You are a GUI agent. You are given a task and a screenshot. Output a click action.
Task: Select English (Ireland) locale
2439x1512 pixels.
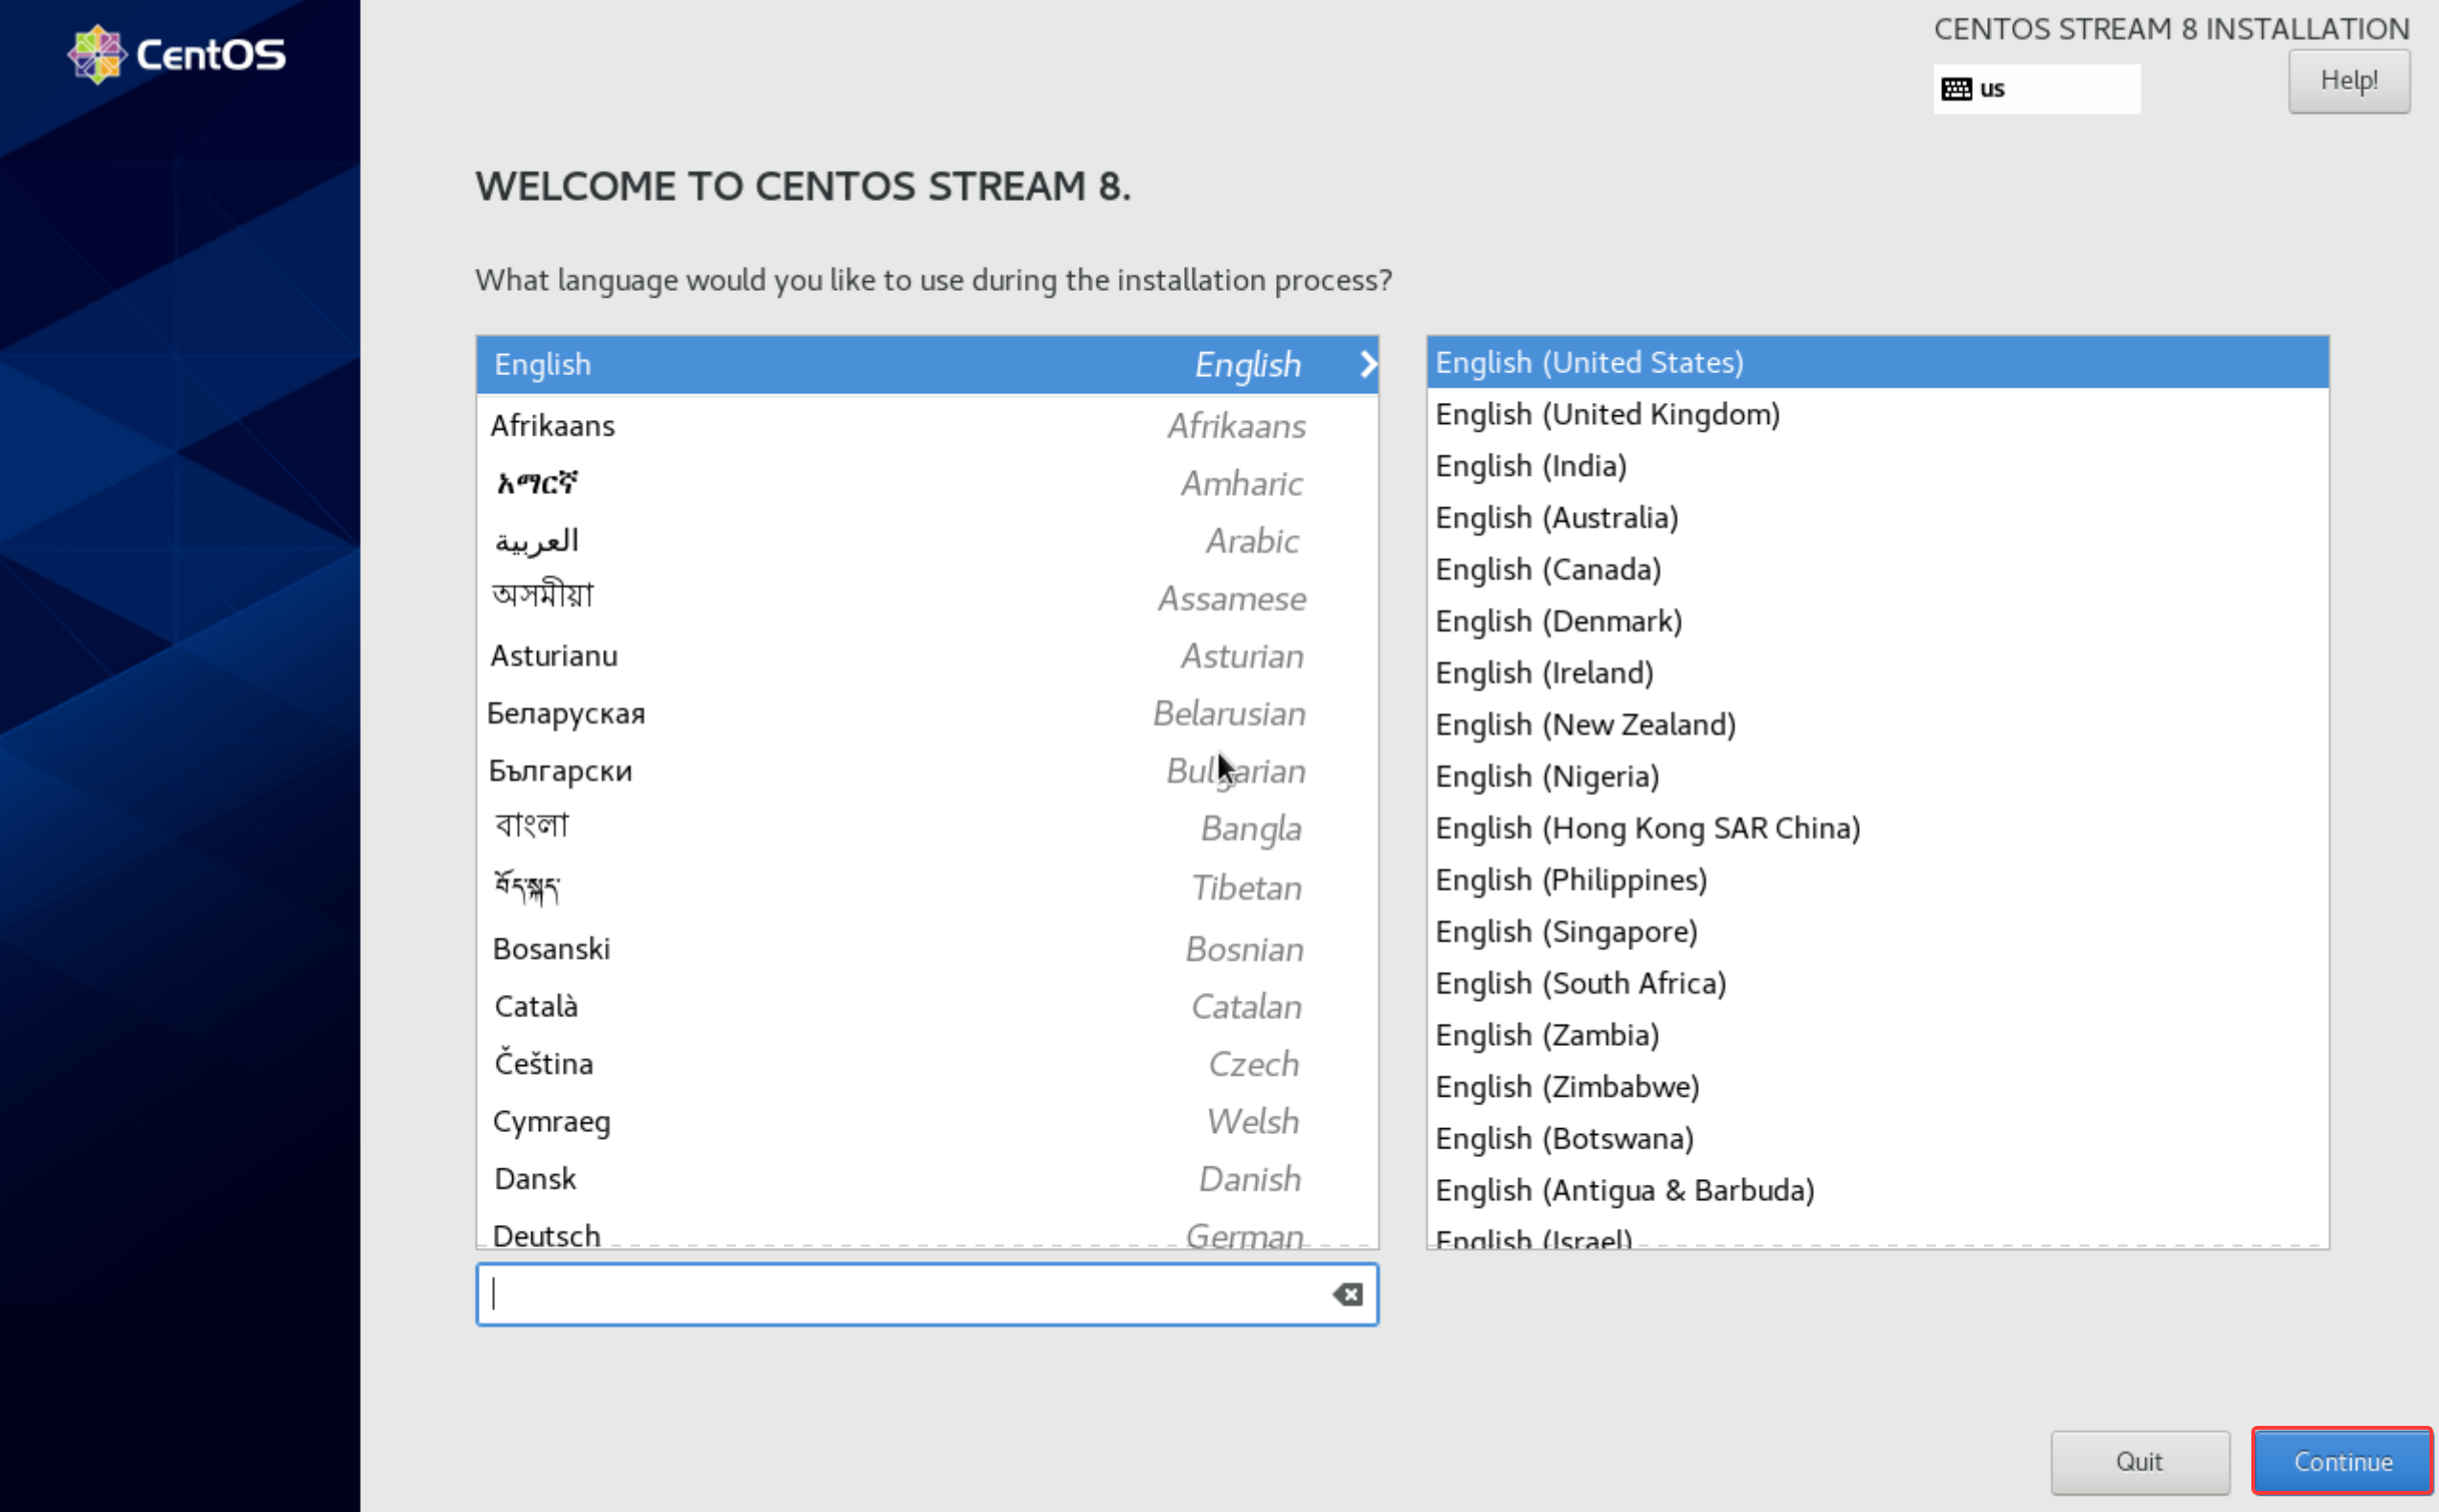pyautogui.click(x=1877, y=673)
